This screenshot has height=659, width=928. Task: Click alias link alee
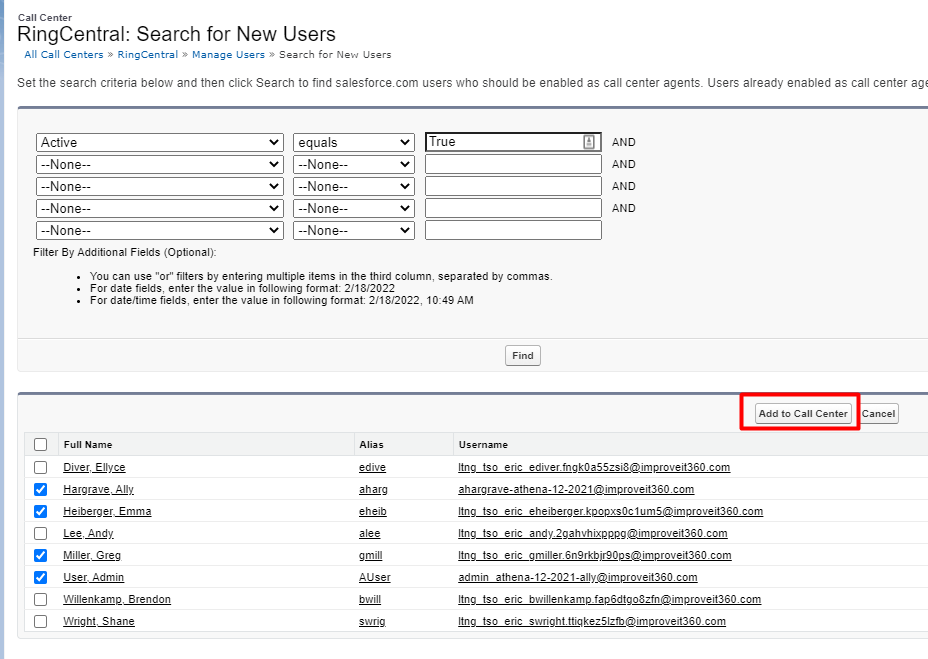[x=369, y=533]
